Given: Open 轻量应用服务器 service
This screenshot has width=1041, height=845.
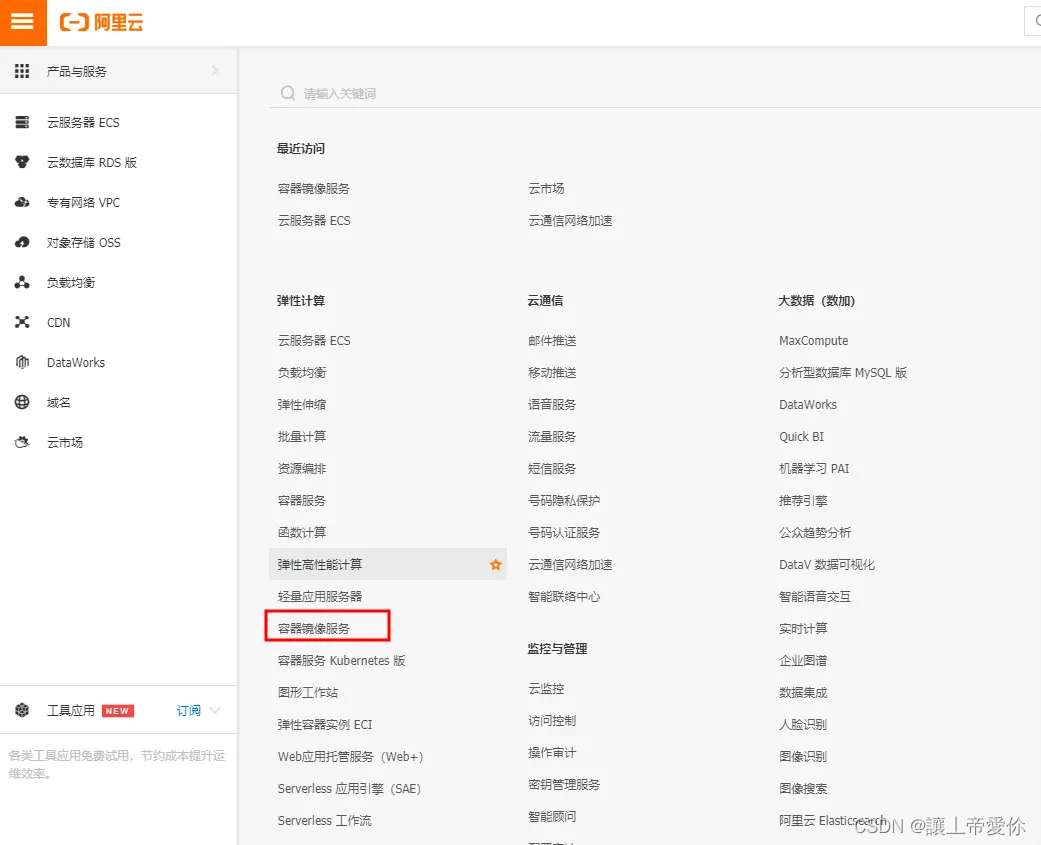Looking at the screenshot, I should (x=320, y=596).
